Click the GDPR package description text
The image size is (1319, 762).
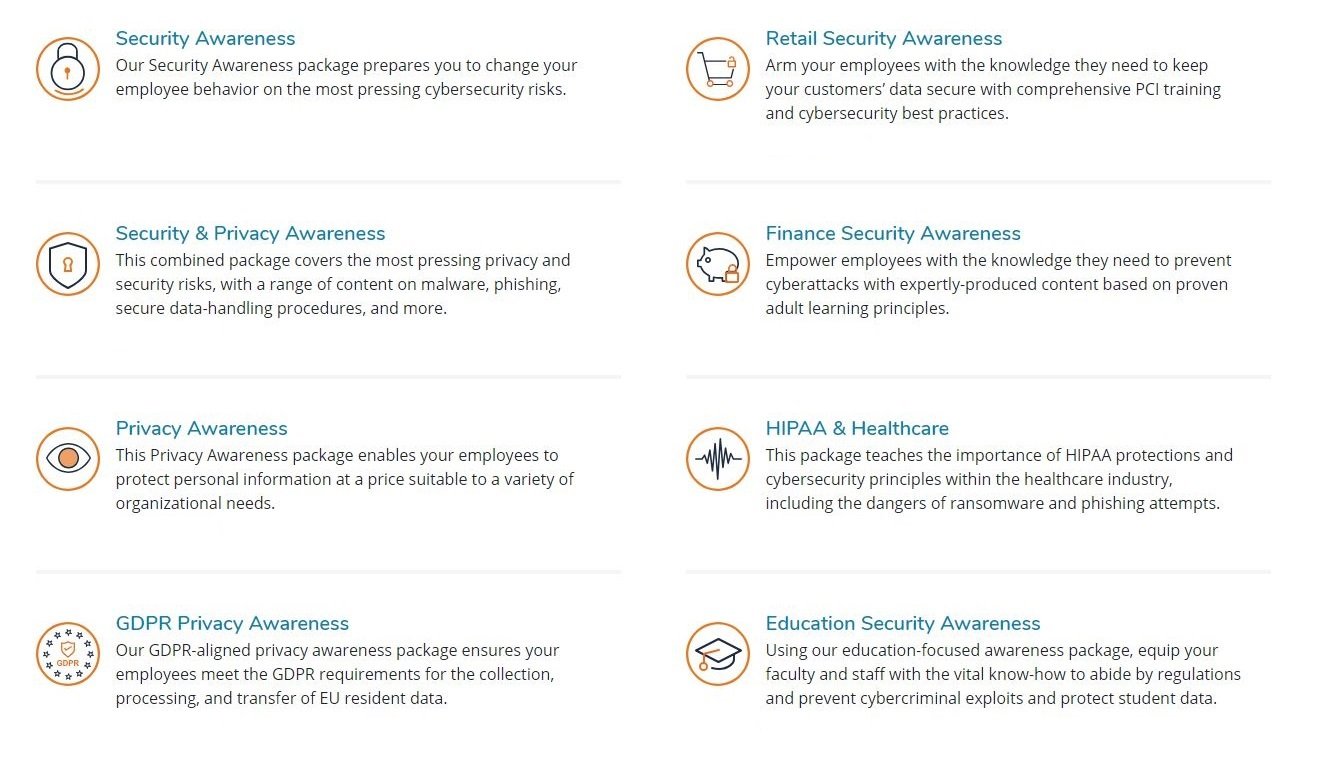point(337,675)
